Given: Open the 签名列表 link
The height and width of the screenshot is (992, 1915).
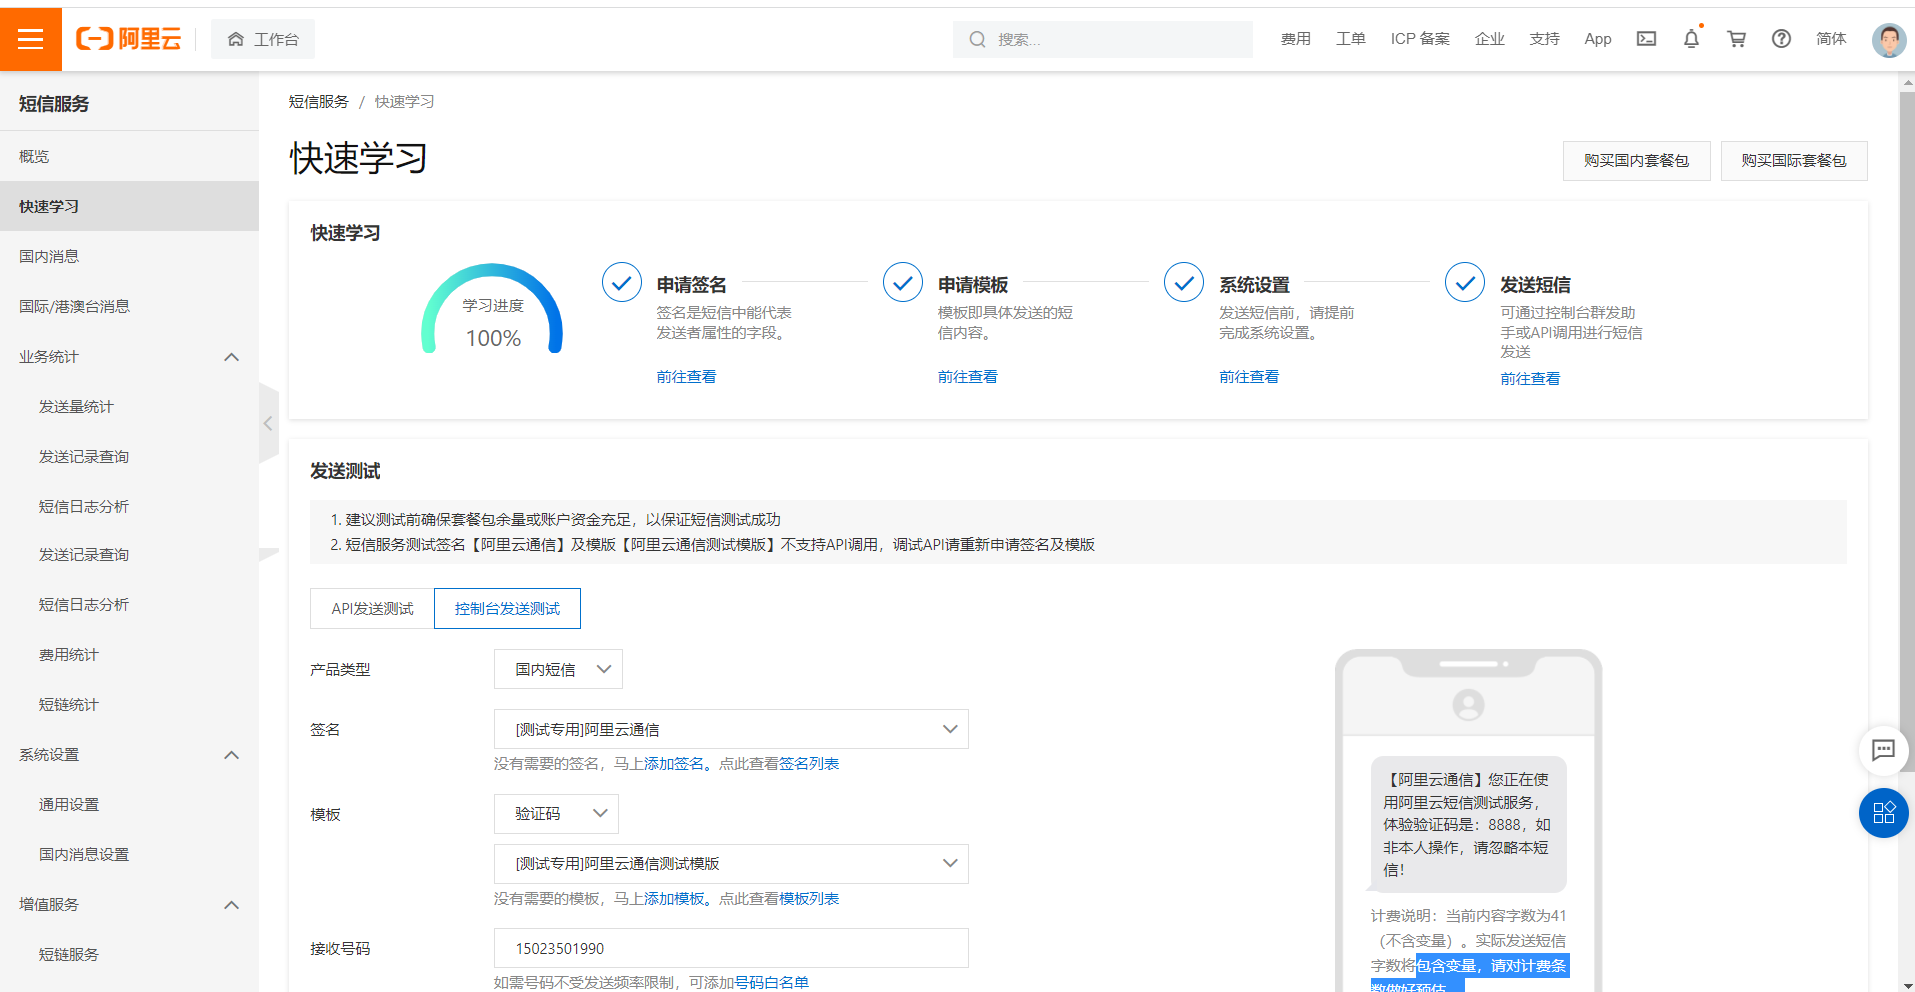Looking at the screenshot, I should 809,764.
